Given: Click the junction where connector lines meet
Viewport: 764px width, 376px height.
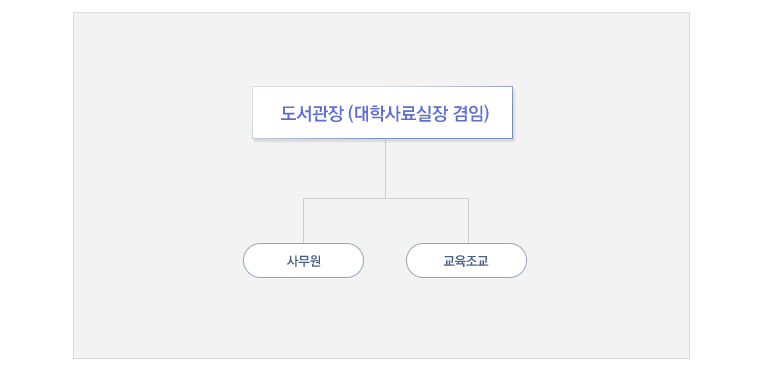Looking at the screenshot, I should [385, 198].
